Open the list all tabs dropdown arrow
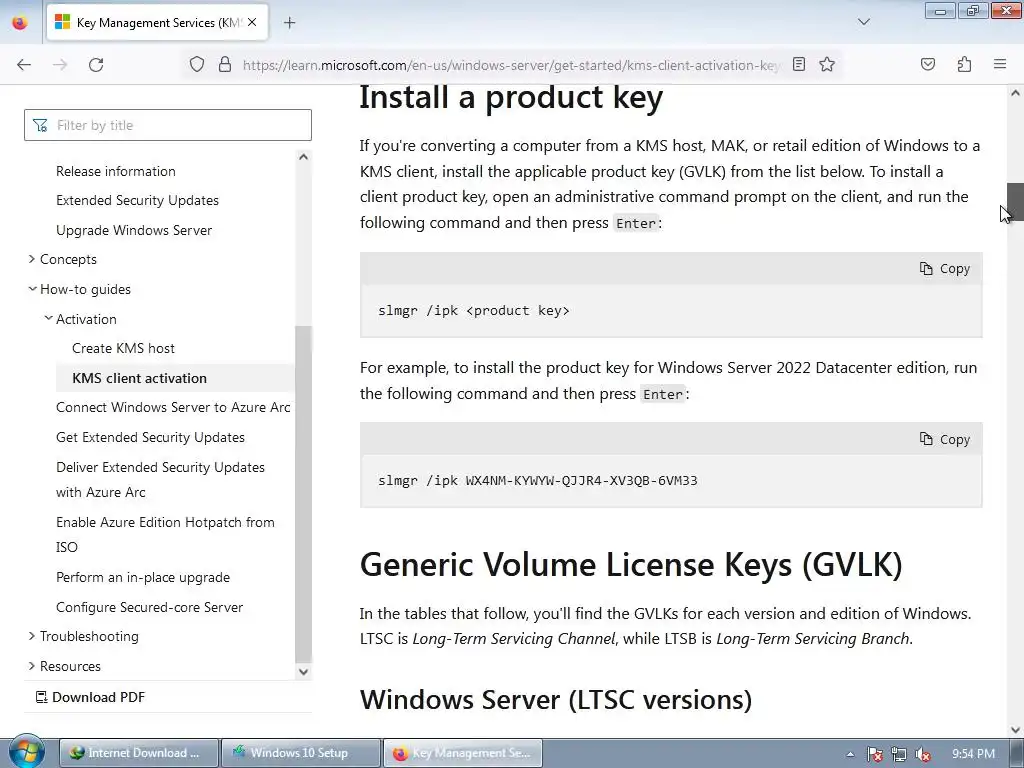The height and width of the screenshot is (768, 1024). point(863,22)
